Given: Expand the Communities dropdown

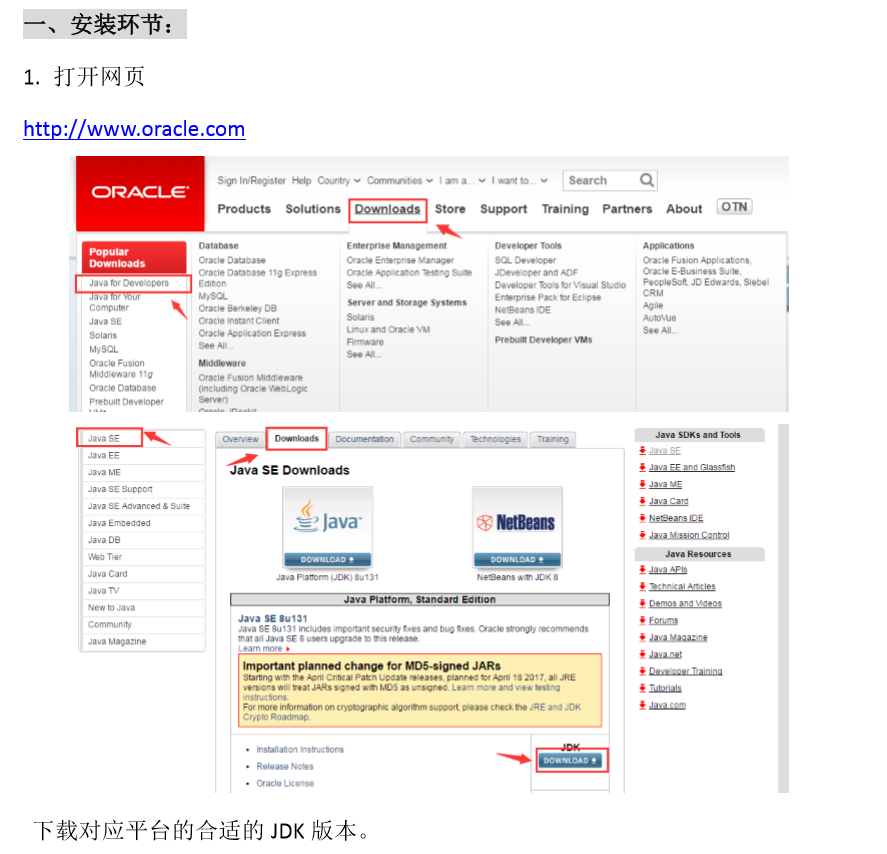Looking at the screenshot, I should tap(399, 180).
